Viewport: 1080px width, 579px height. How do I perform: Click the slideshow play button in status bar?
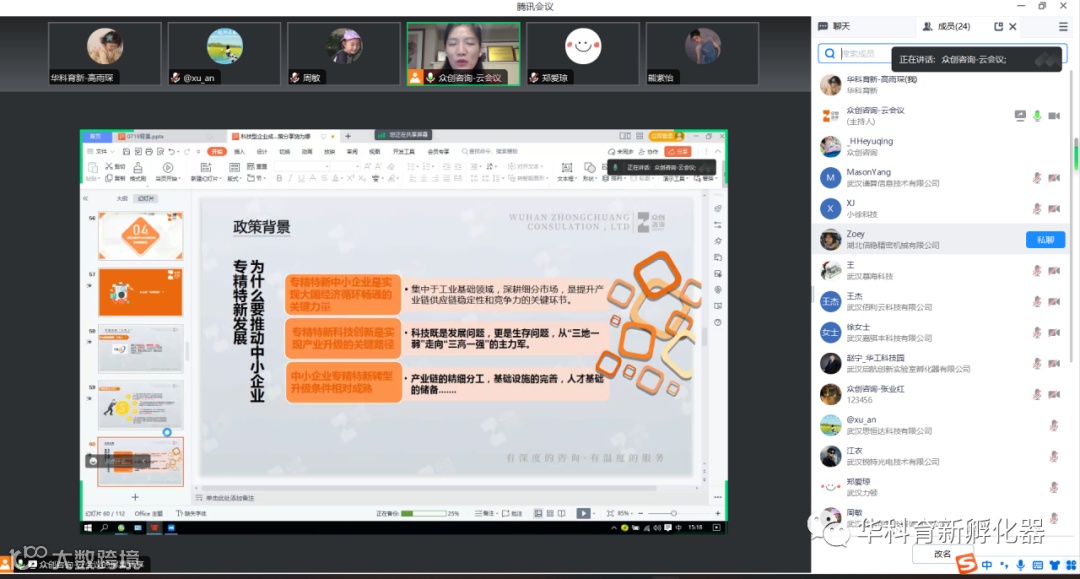click(583, 514)
